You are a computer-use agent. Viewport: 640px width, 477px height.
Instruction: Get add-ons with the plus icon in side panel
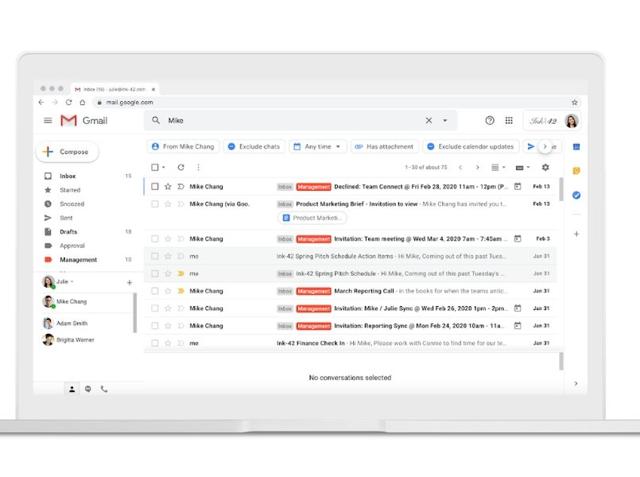click(576, 234)
